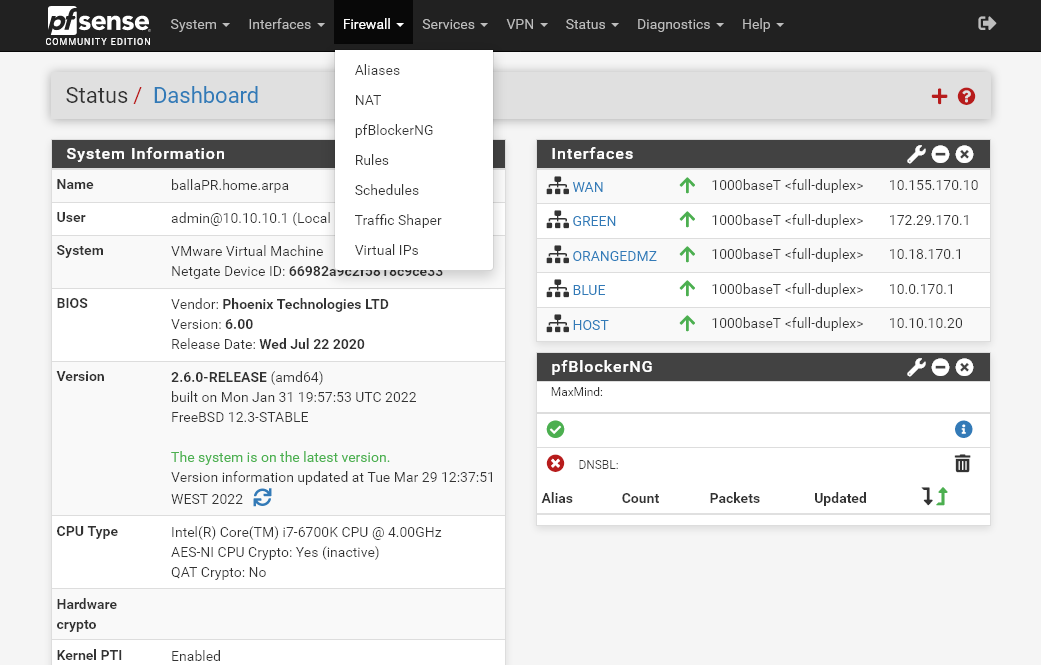Click the logout icon in the navbar
This screenshot has height=665, width=1041.
coord(986,22)
